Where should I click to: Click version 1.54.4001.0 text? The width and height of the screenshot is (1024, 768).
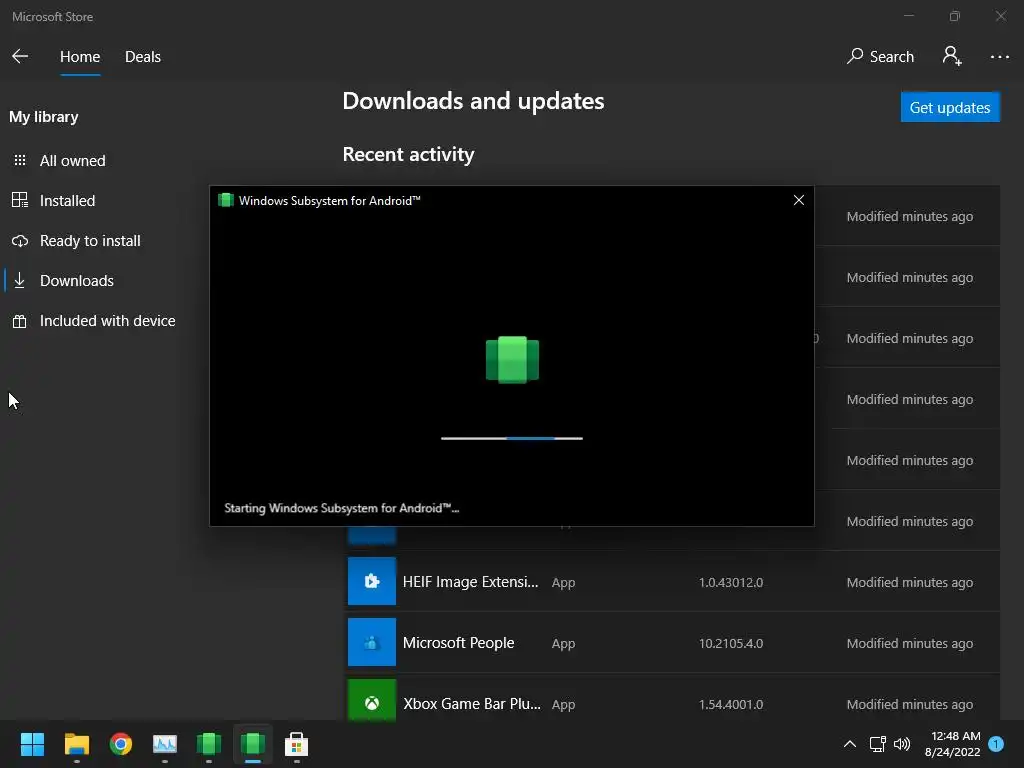731,705
